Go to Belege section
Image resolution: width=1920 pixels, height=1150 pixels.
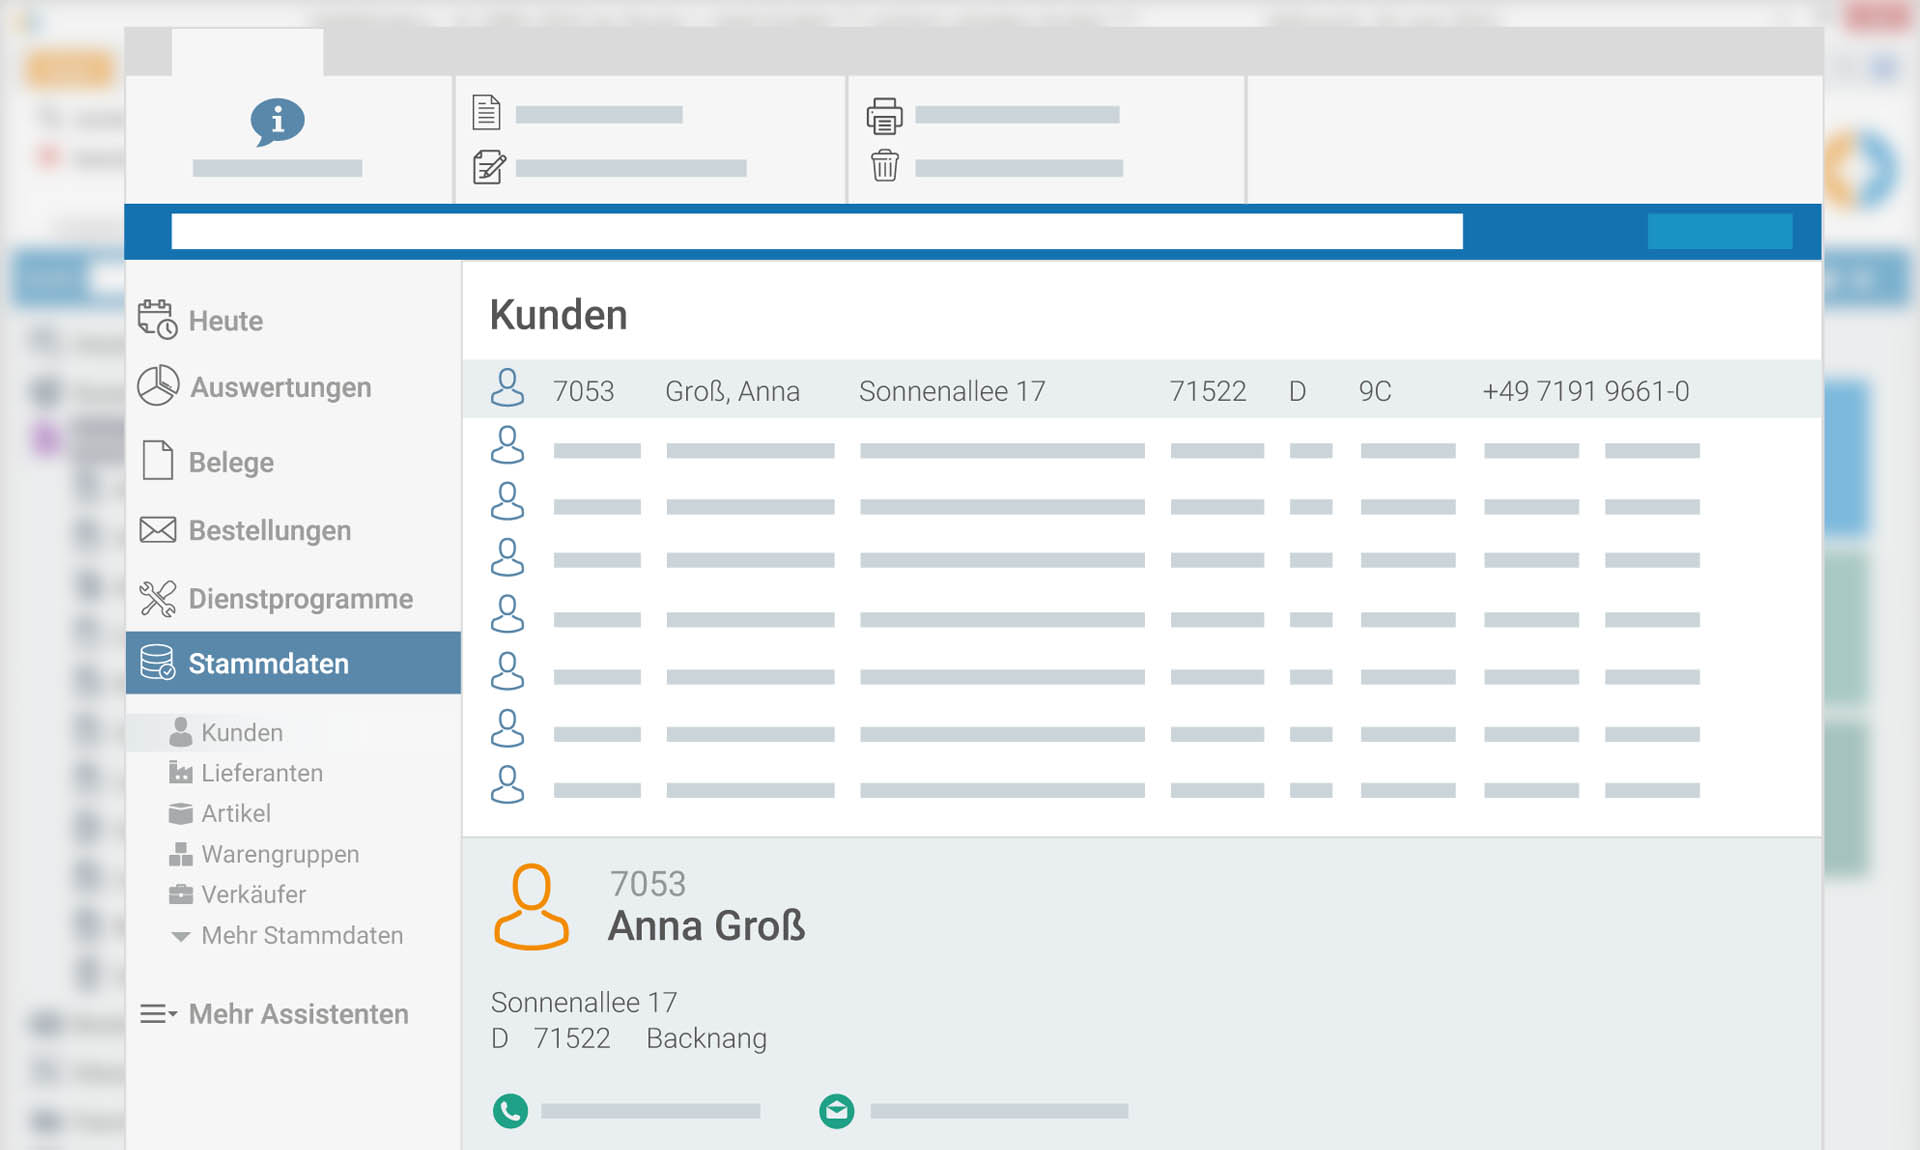click(230, 462)
